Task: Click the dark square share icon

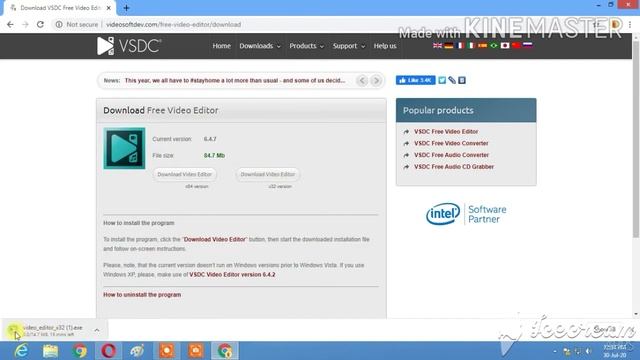Action: tap(462, 80)
